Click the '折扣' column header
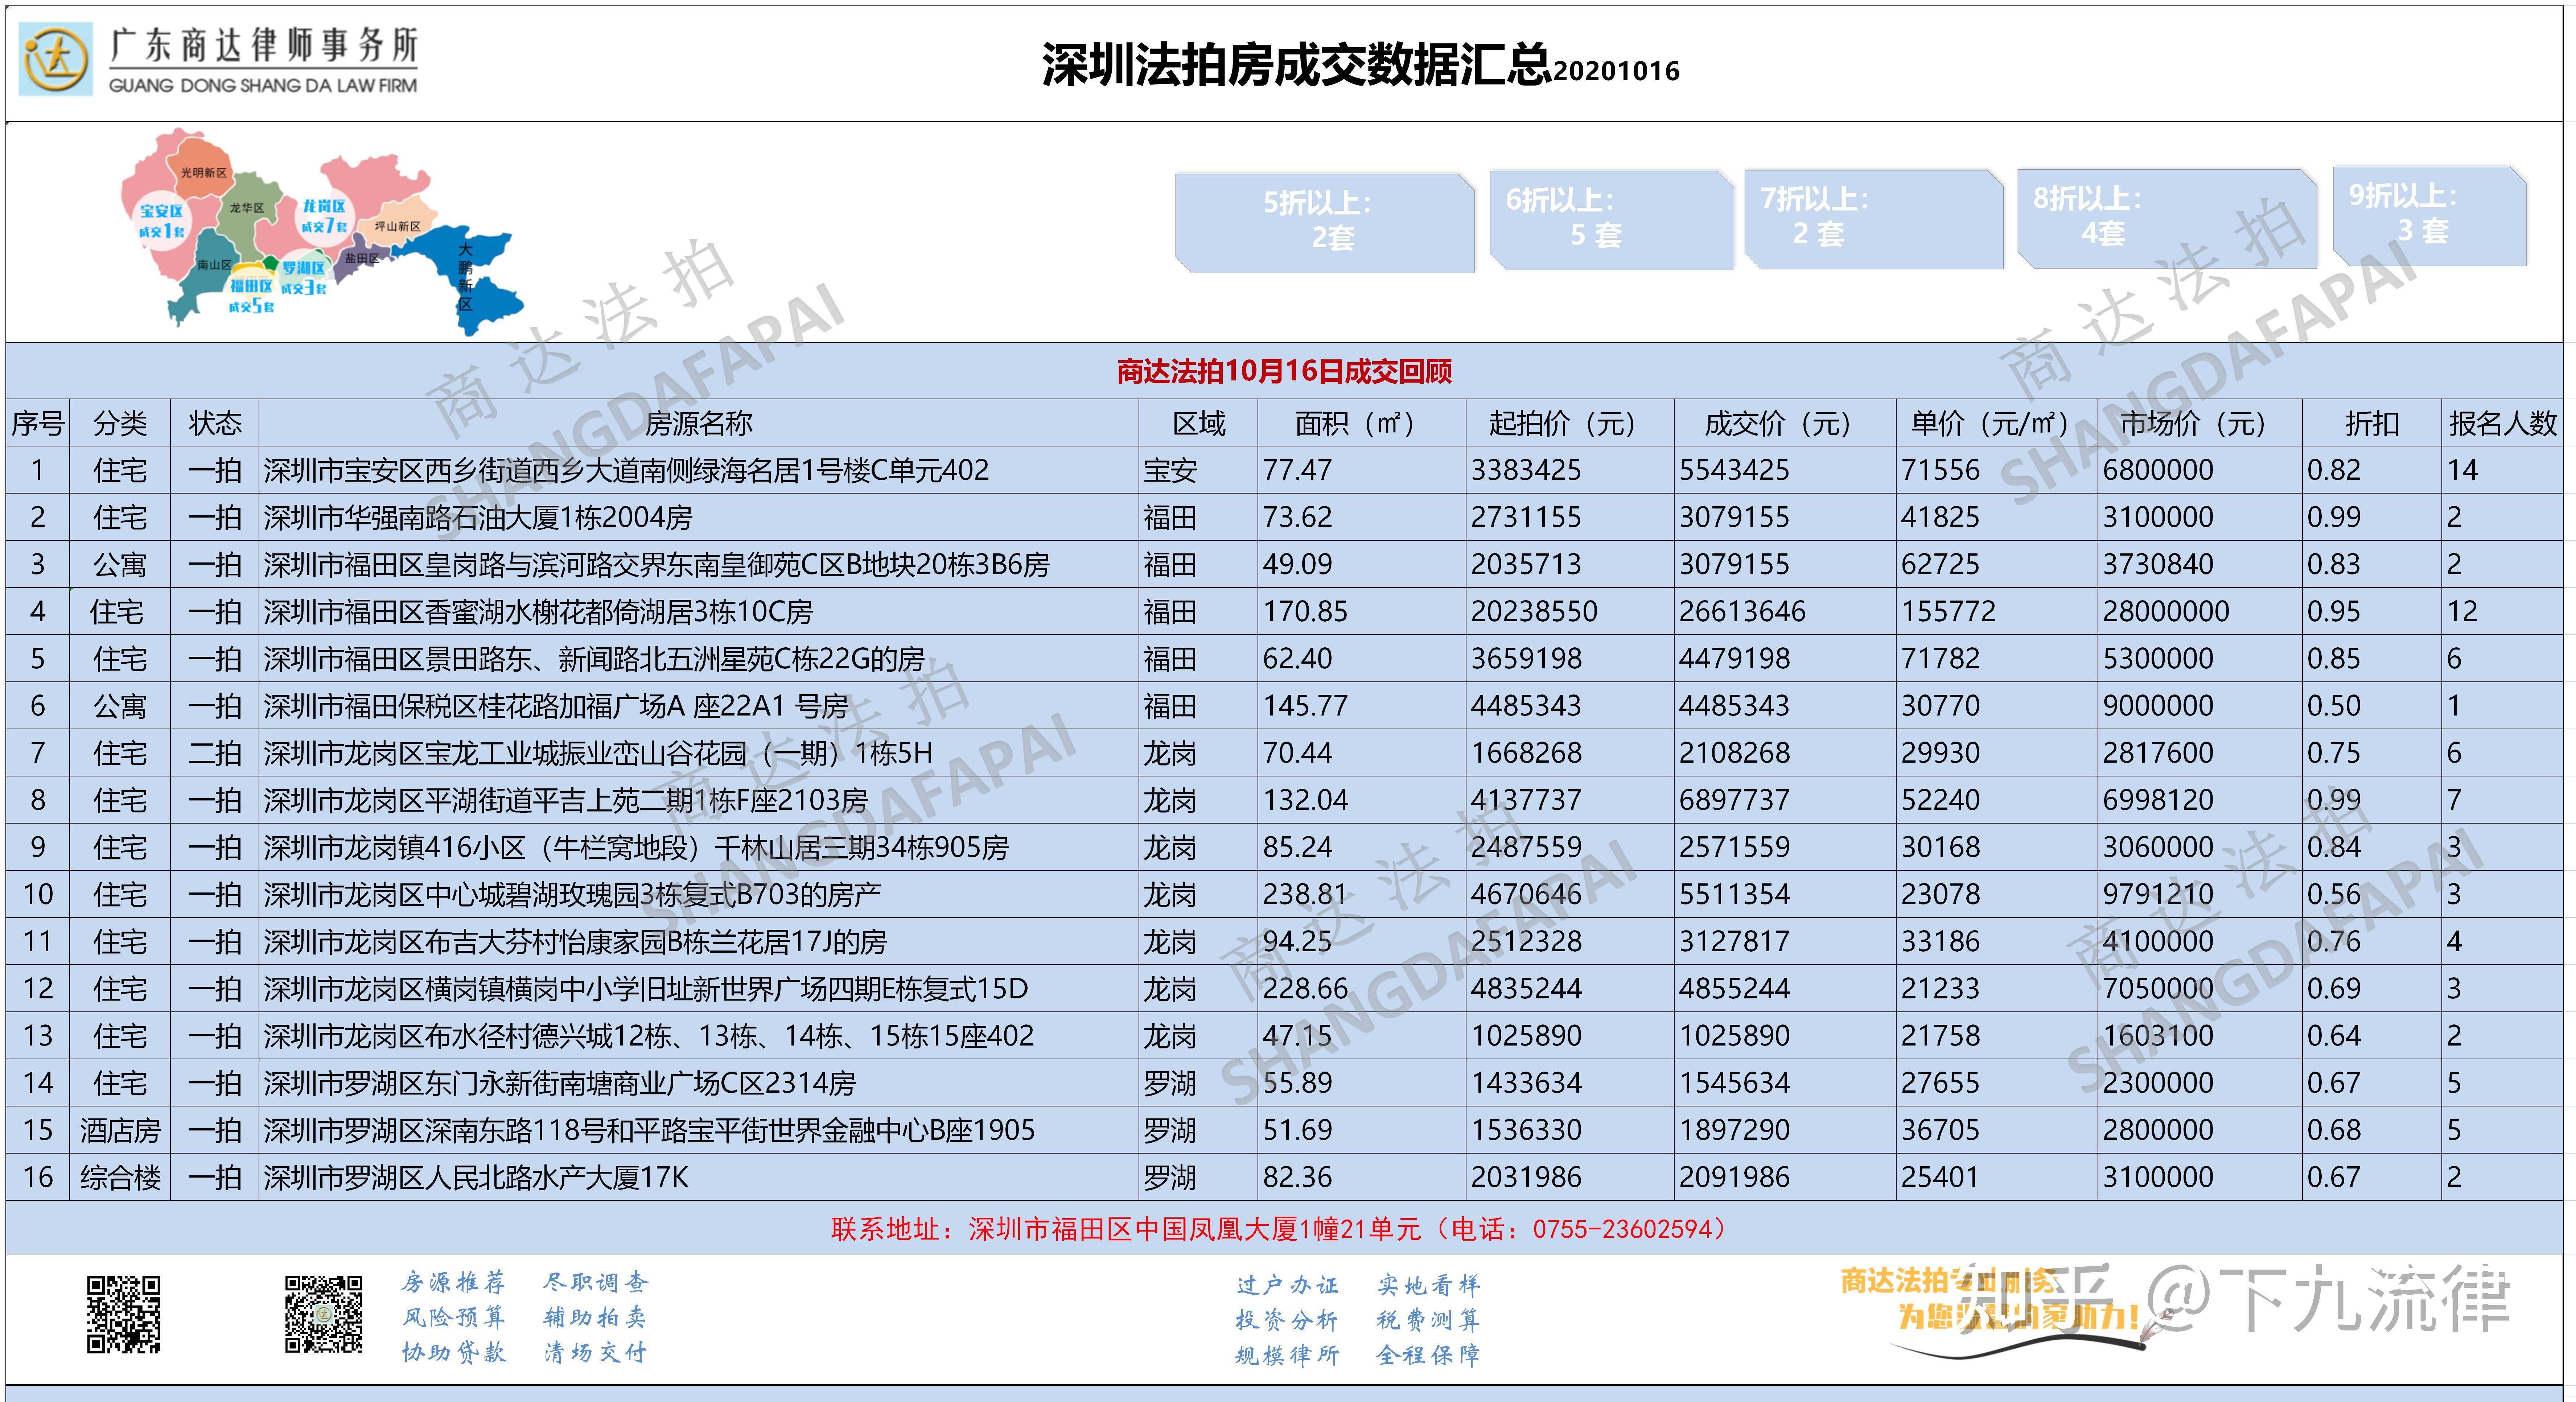 (x=2372, y=423)
